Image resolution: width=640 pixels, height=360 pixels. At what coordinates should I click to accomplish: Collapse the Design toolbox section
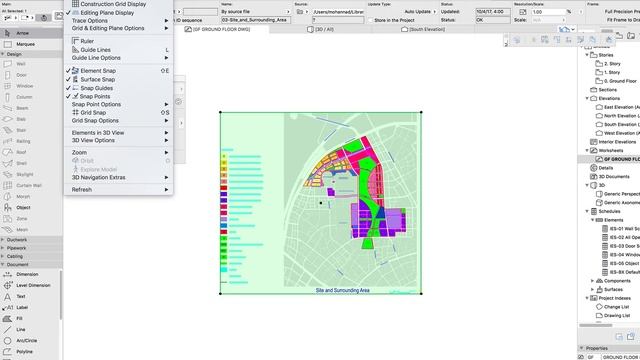[3, 54]
